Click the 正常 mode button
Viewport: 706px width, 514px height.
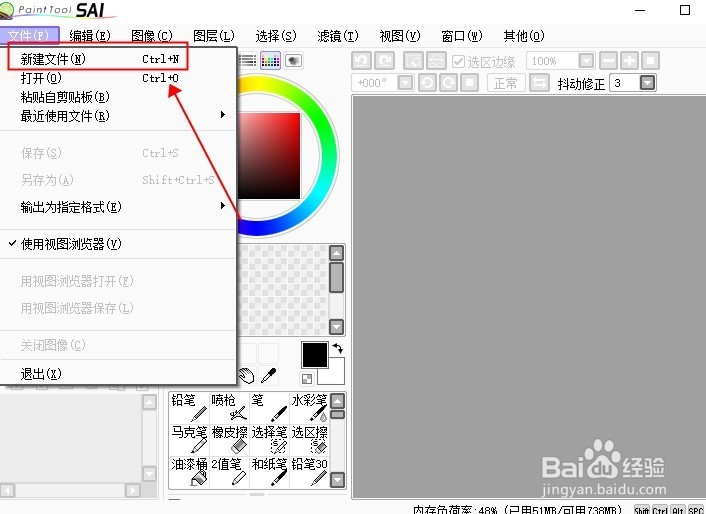point(506,83)
